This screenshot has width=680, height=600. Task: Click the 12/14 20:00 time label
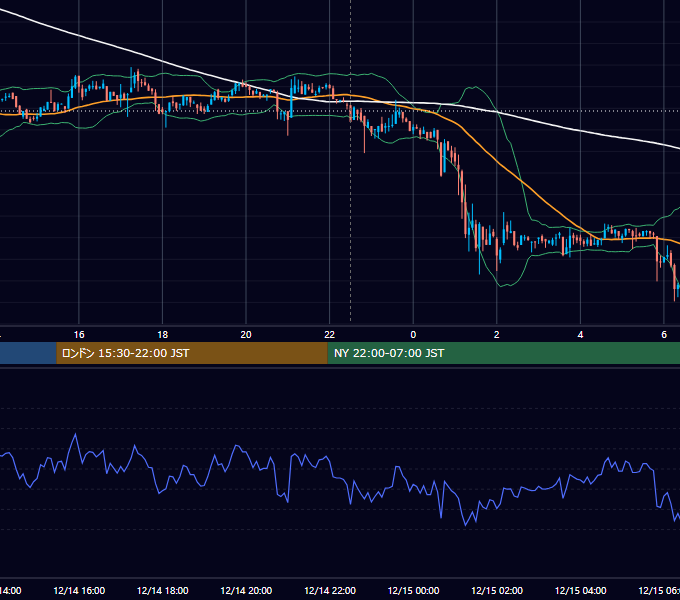246,590
